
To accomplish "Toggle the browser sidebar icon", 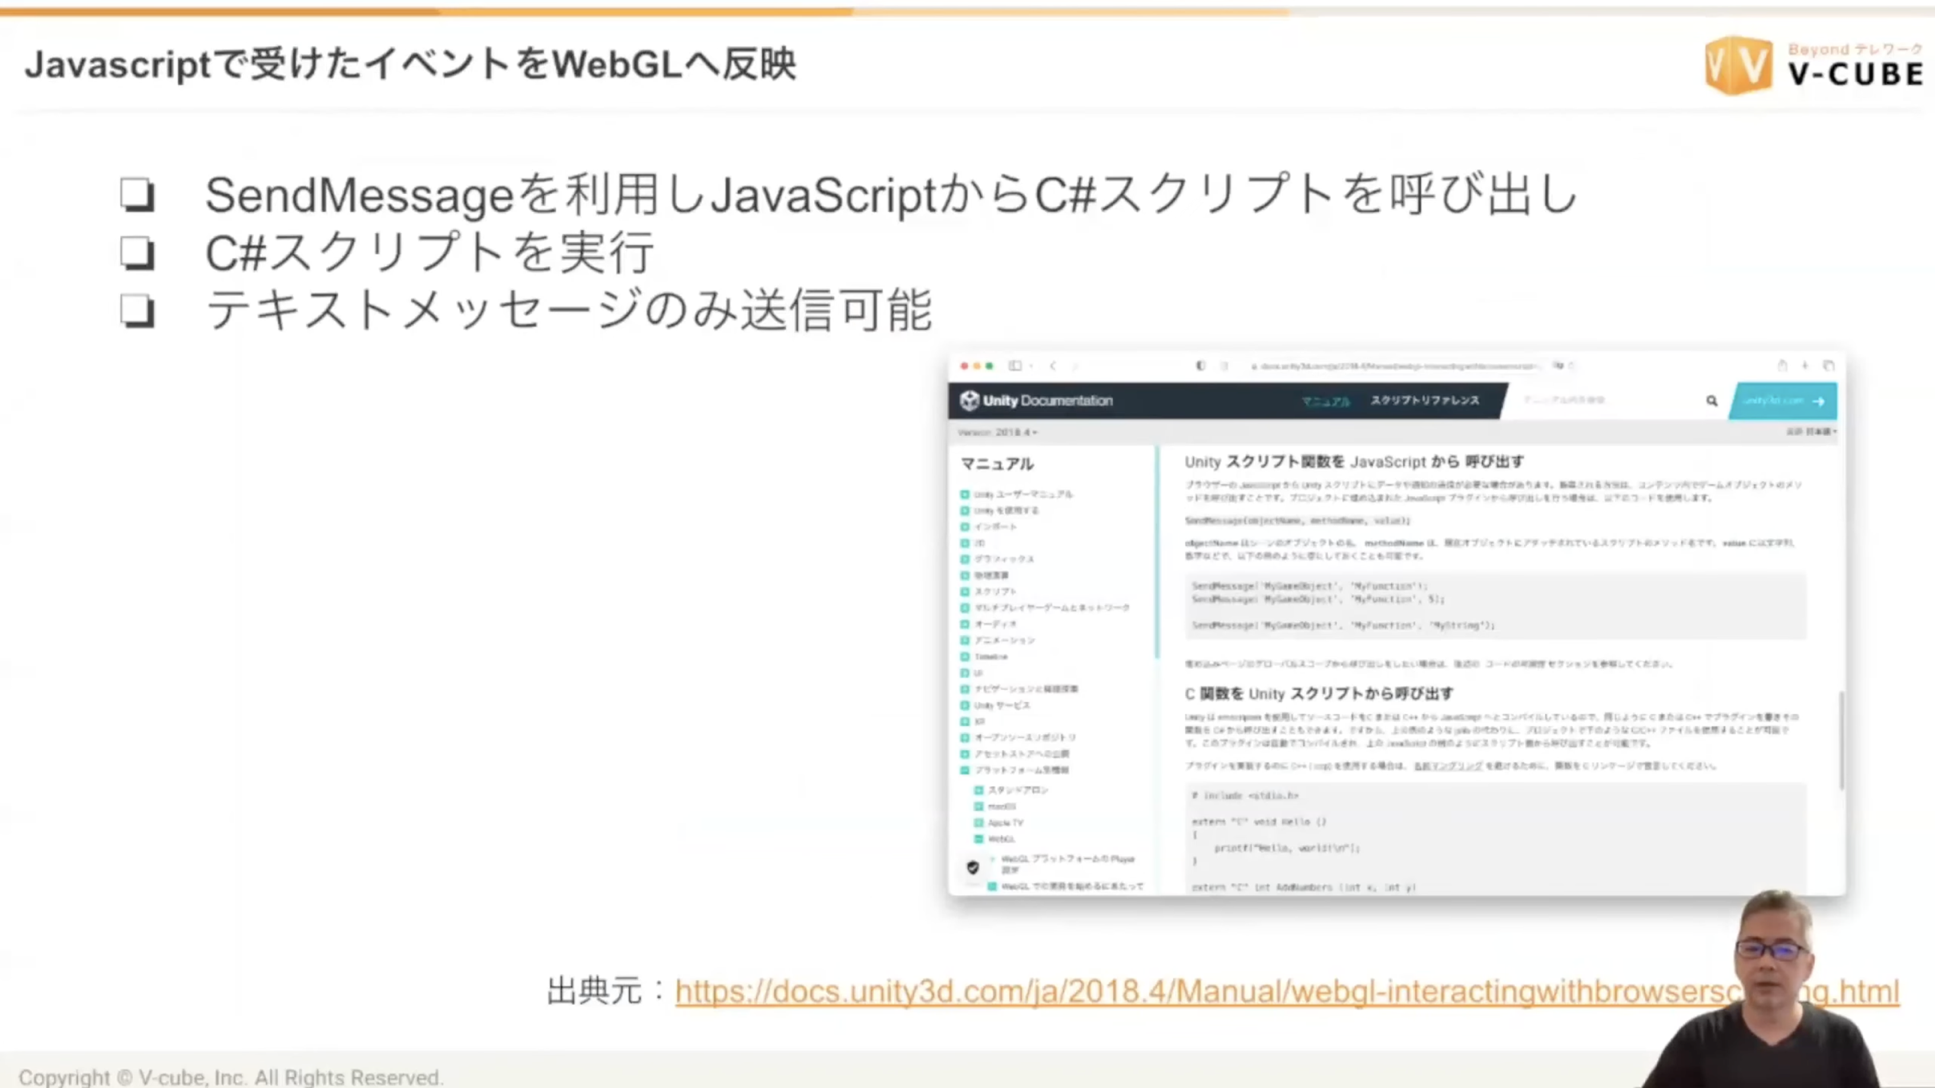I will pyautogui.click(x=1015, y=366).
